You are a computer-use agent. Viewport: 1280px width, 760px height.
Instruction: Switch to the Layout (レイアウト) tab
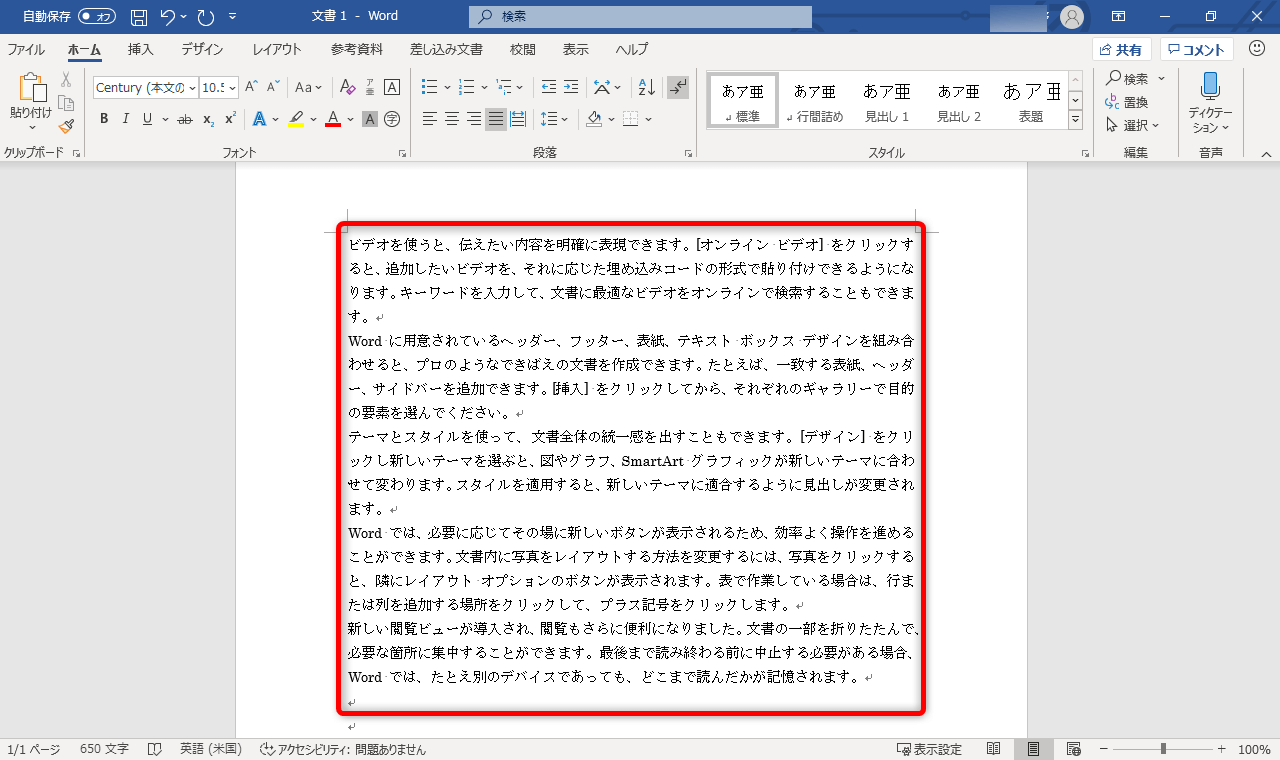[x=277, y=49]
